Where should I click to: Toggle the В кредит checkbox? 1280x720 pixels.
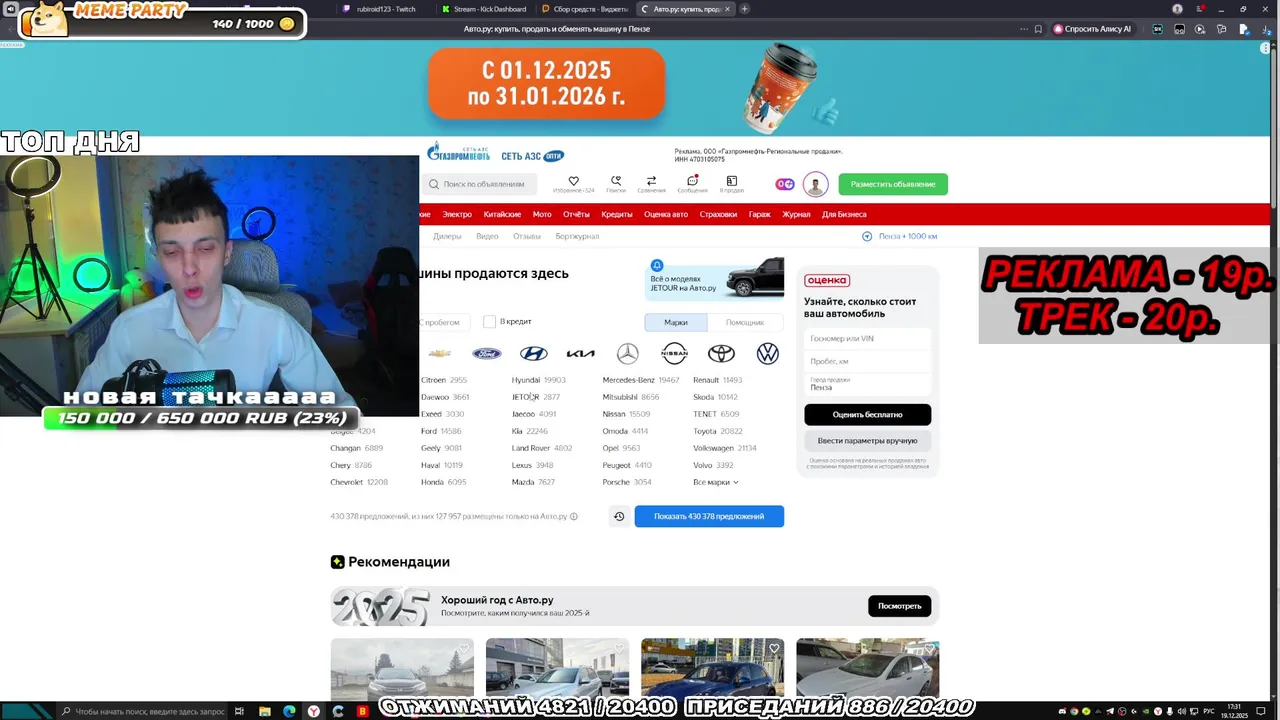489,321
